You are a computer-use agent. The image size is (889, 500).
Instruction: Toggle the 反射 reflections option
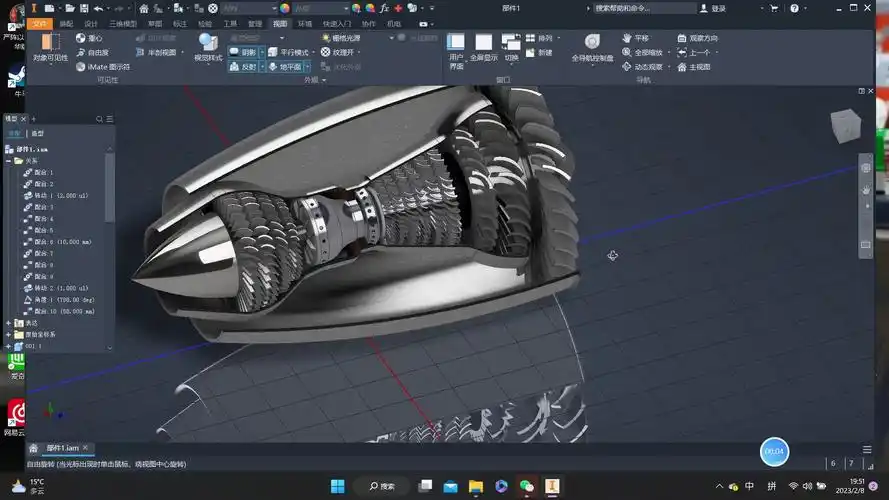[x=243, y=67]
